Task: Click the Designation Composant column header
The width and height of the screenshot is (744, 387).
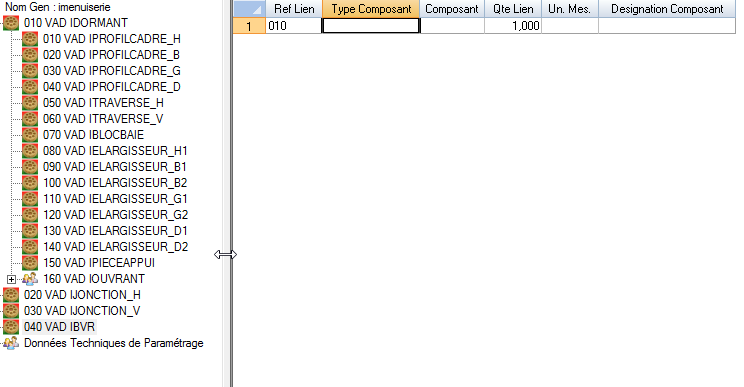Action: (667, 9)
